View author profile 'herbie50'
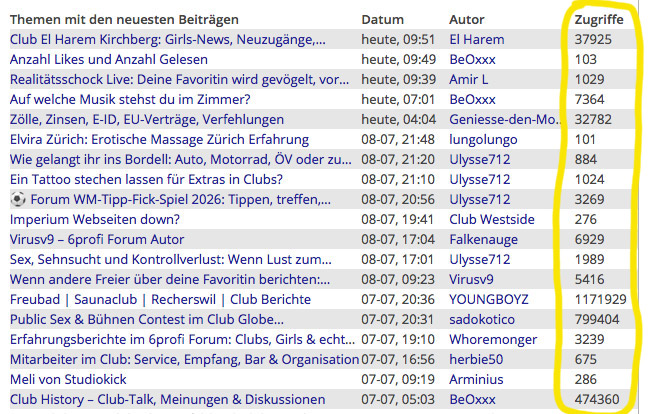Image resolution: width=648 pixels, height=414 pixels. 476,359
